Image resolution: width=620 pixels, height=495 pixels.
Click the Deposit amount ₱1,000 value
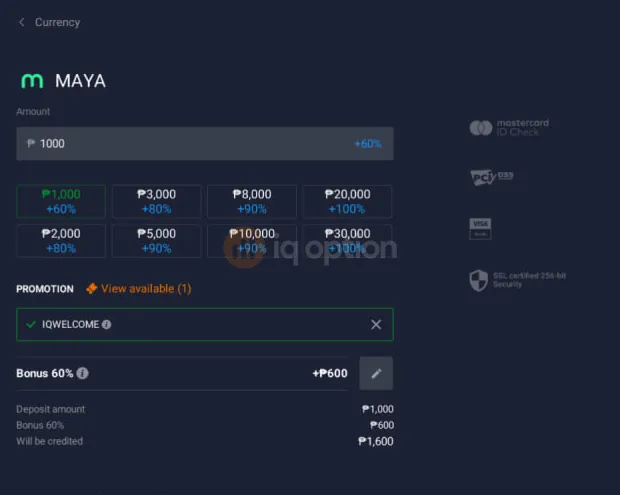coord(378,409)
